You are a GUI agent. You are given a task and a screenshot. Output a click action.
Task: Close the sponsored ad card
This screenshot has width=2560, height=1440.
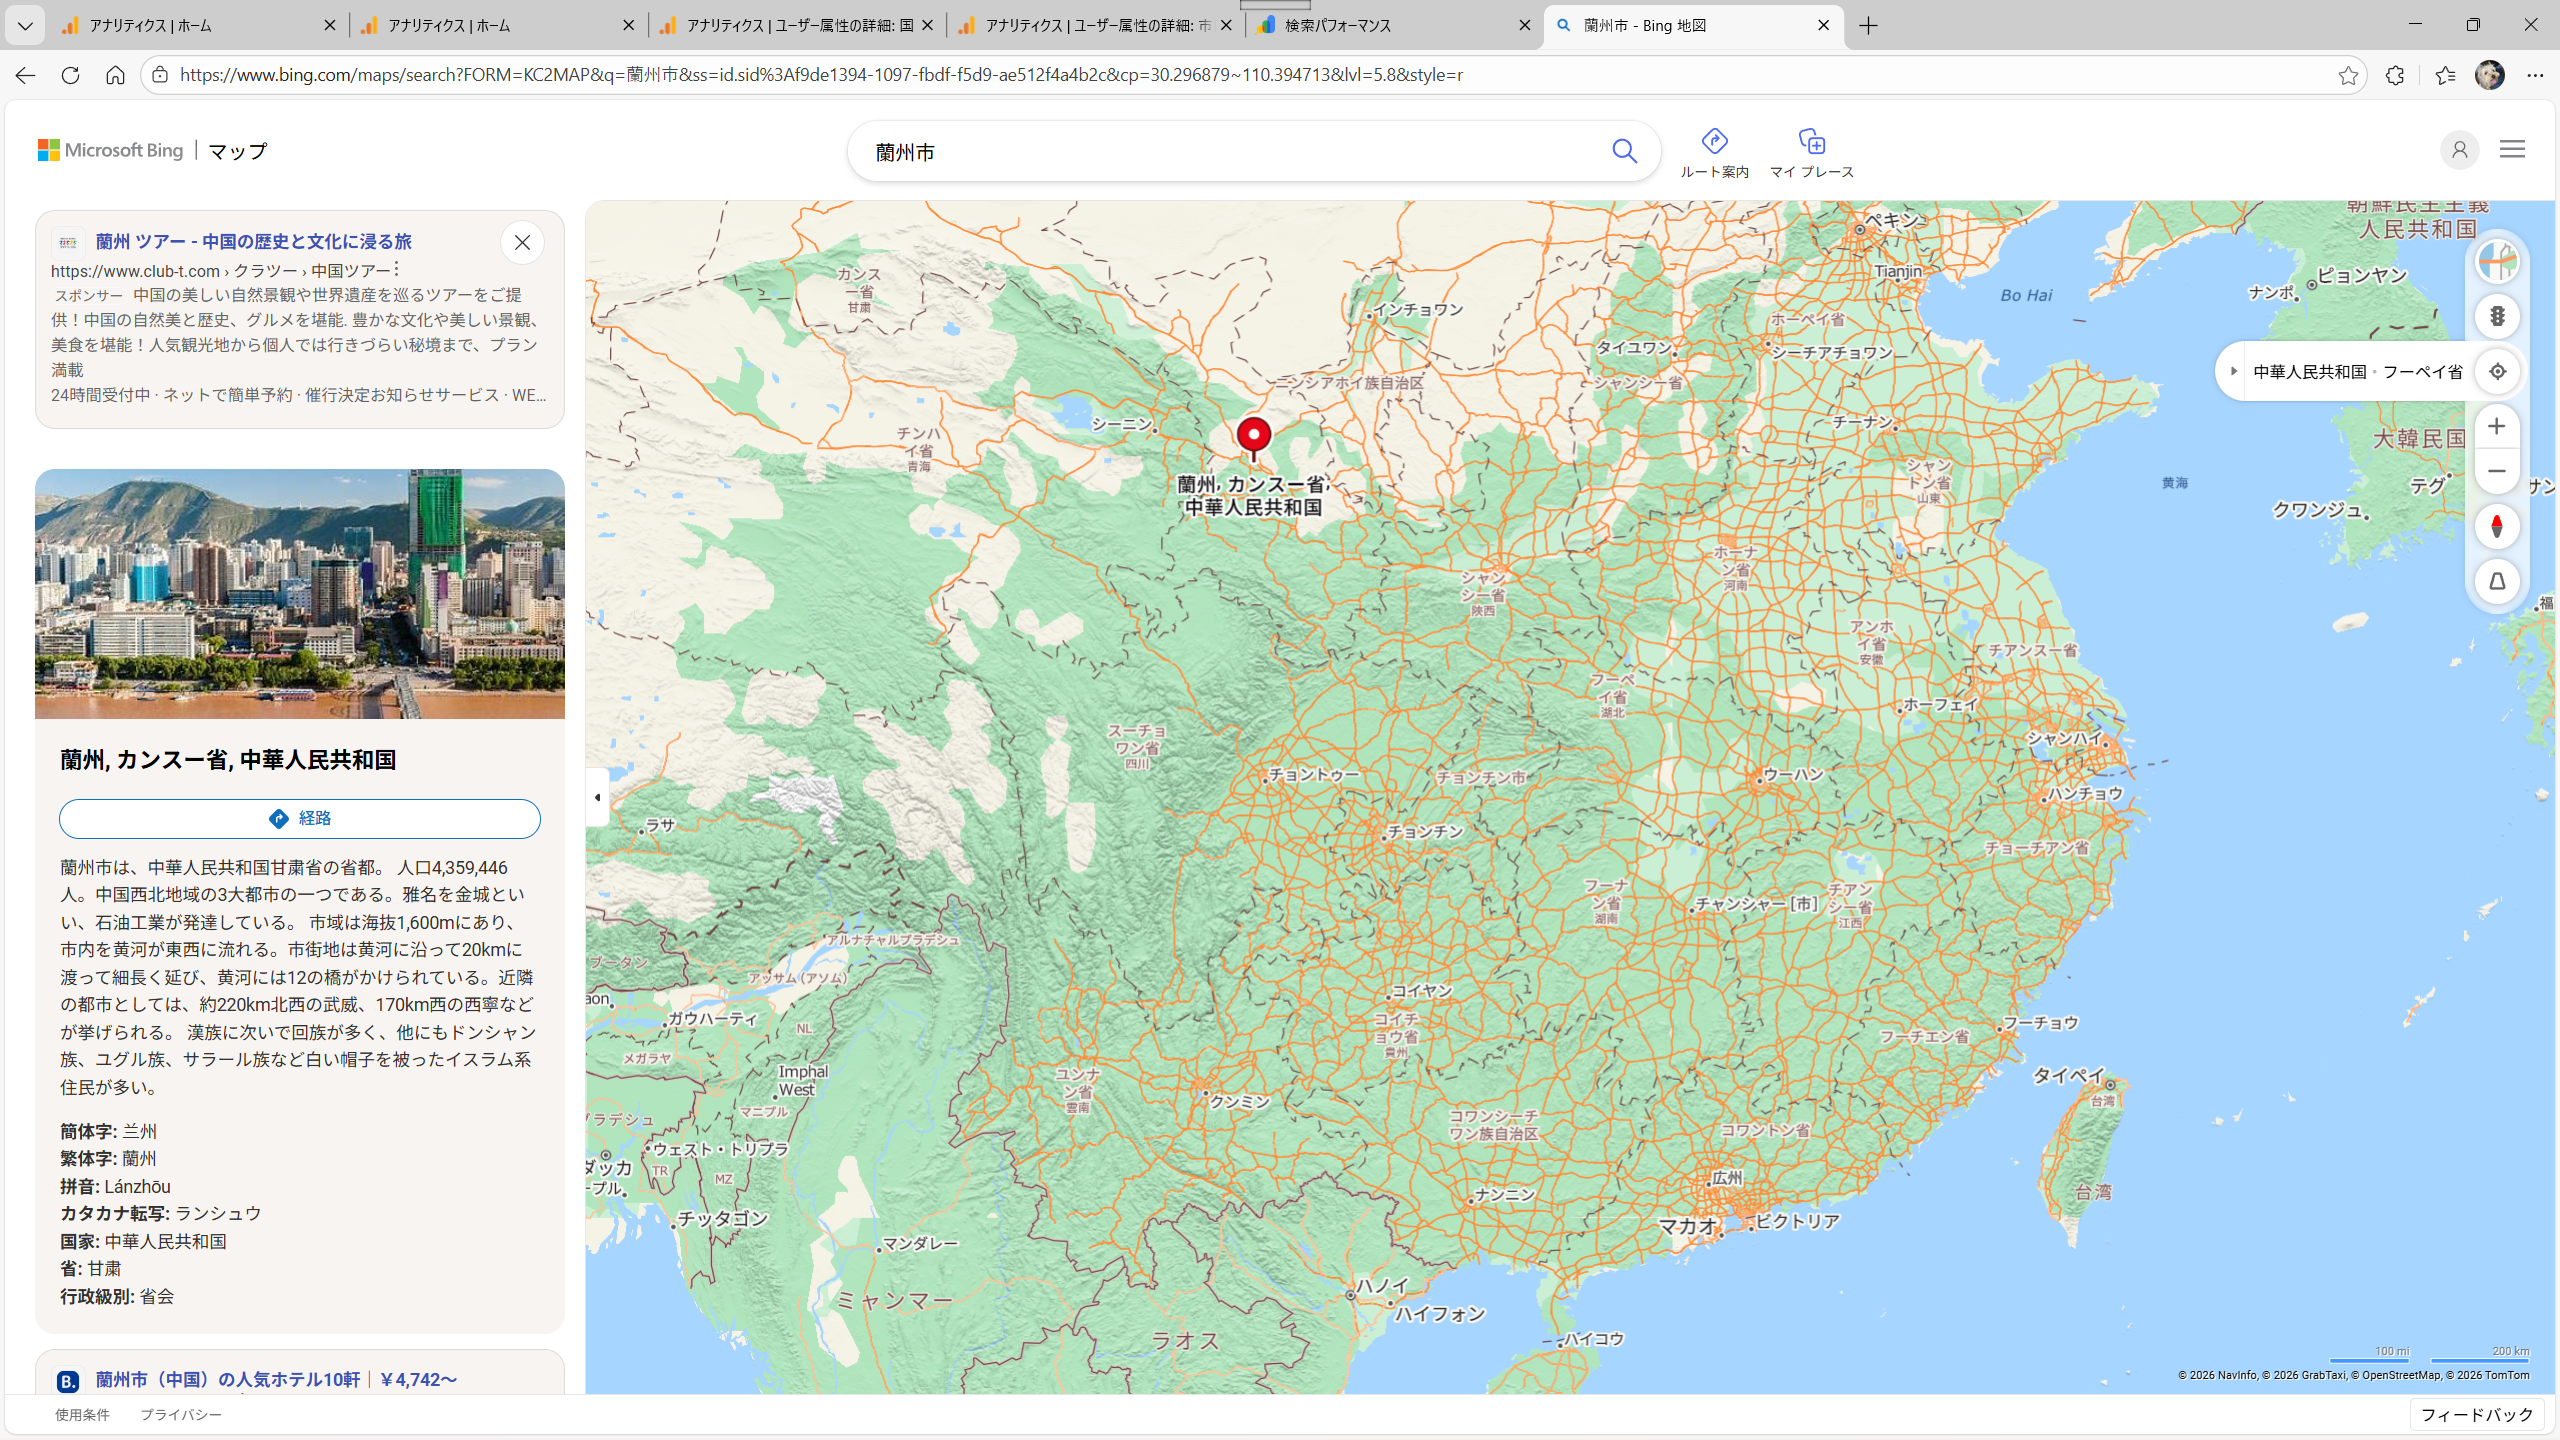[522, 243]
